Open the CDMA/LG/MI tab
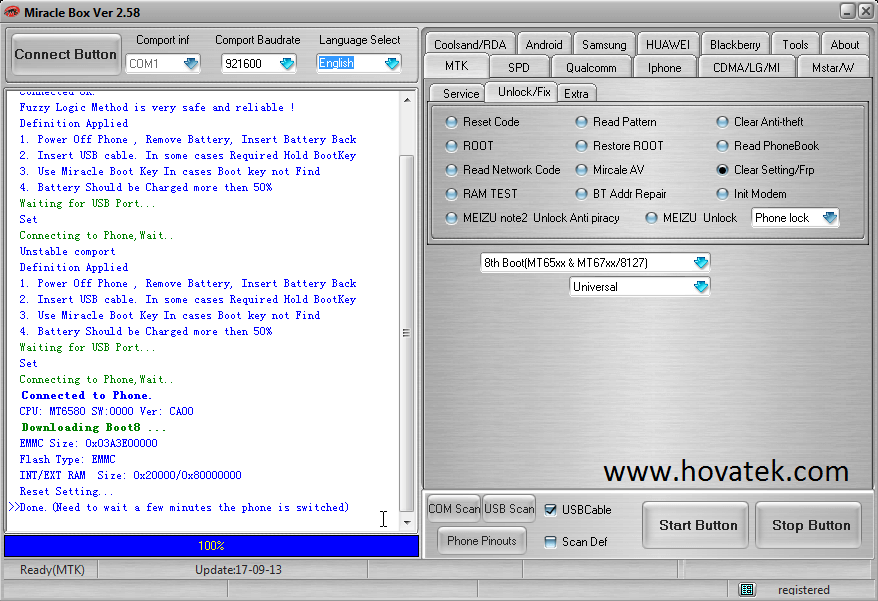Screen dimensions: 878x601 pos(746,68)
